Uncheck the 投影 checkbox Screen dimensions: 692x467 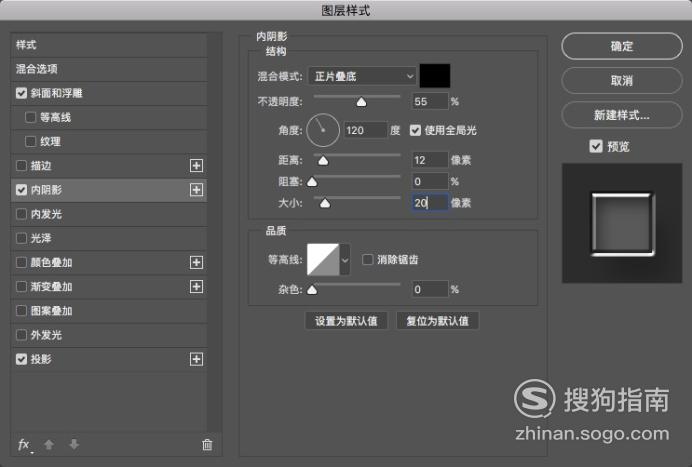pos(21,359)
